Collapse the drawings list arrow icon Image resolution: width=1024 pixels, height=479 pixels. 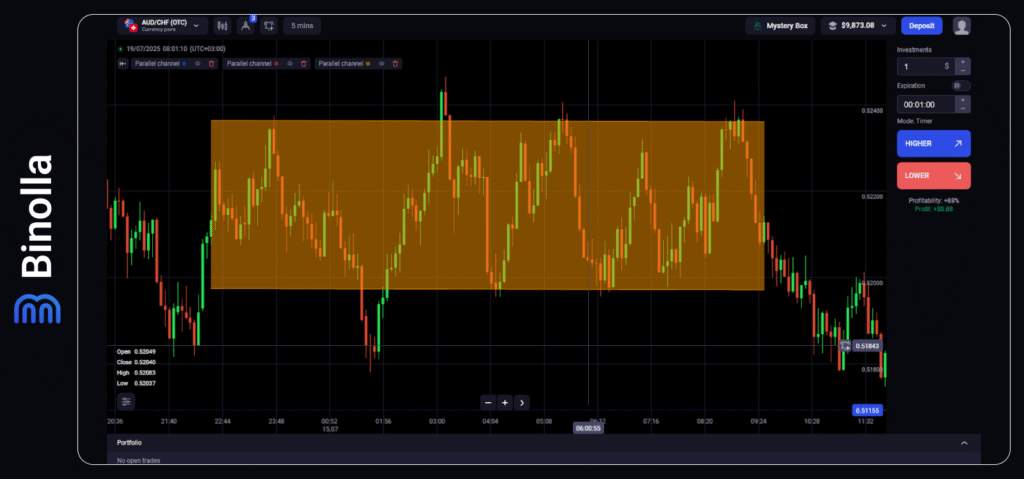[122, 64]
